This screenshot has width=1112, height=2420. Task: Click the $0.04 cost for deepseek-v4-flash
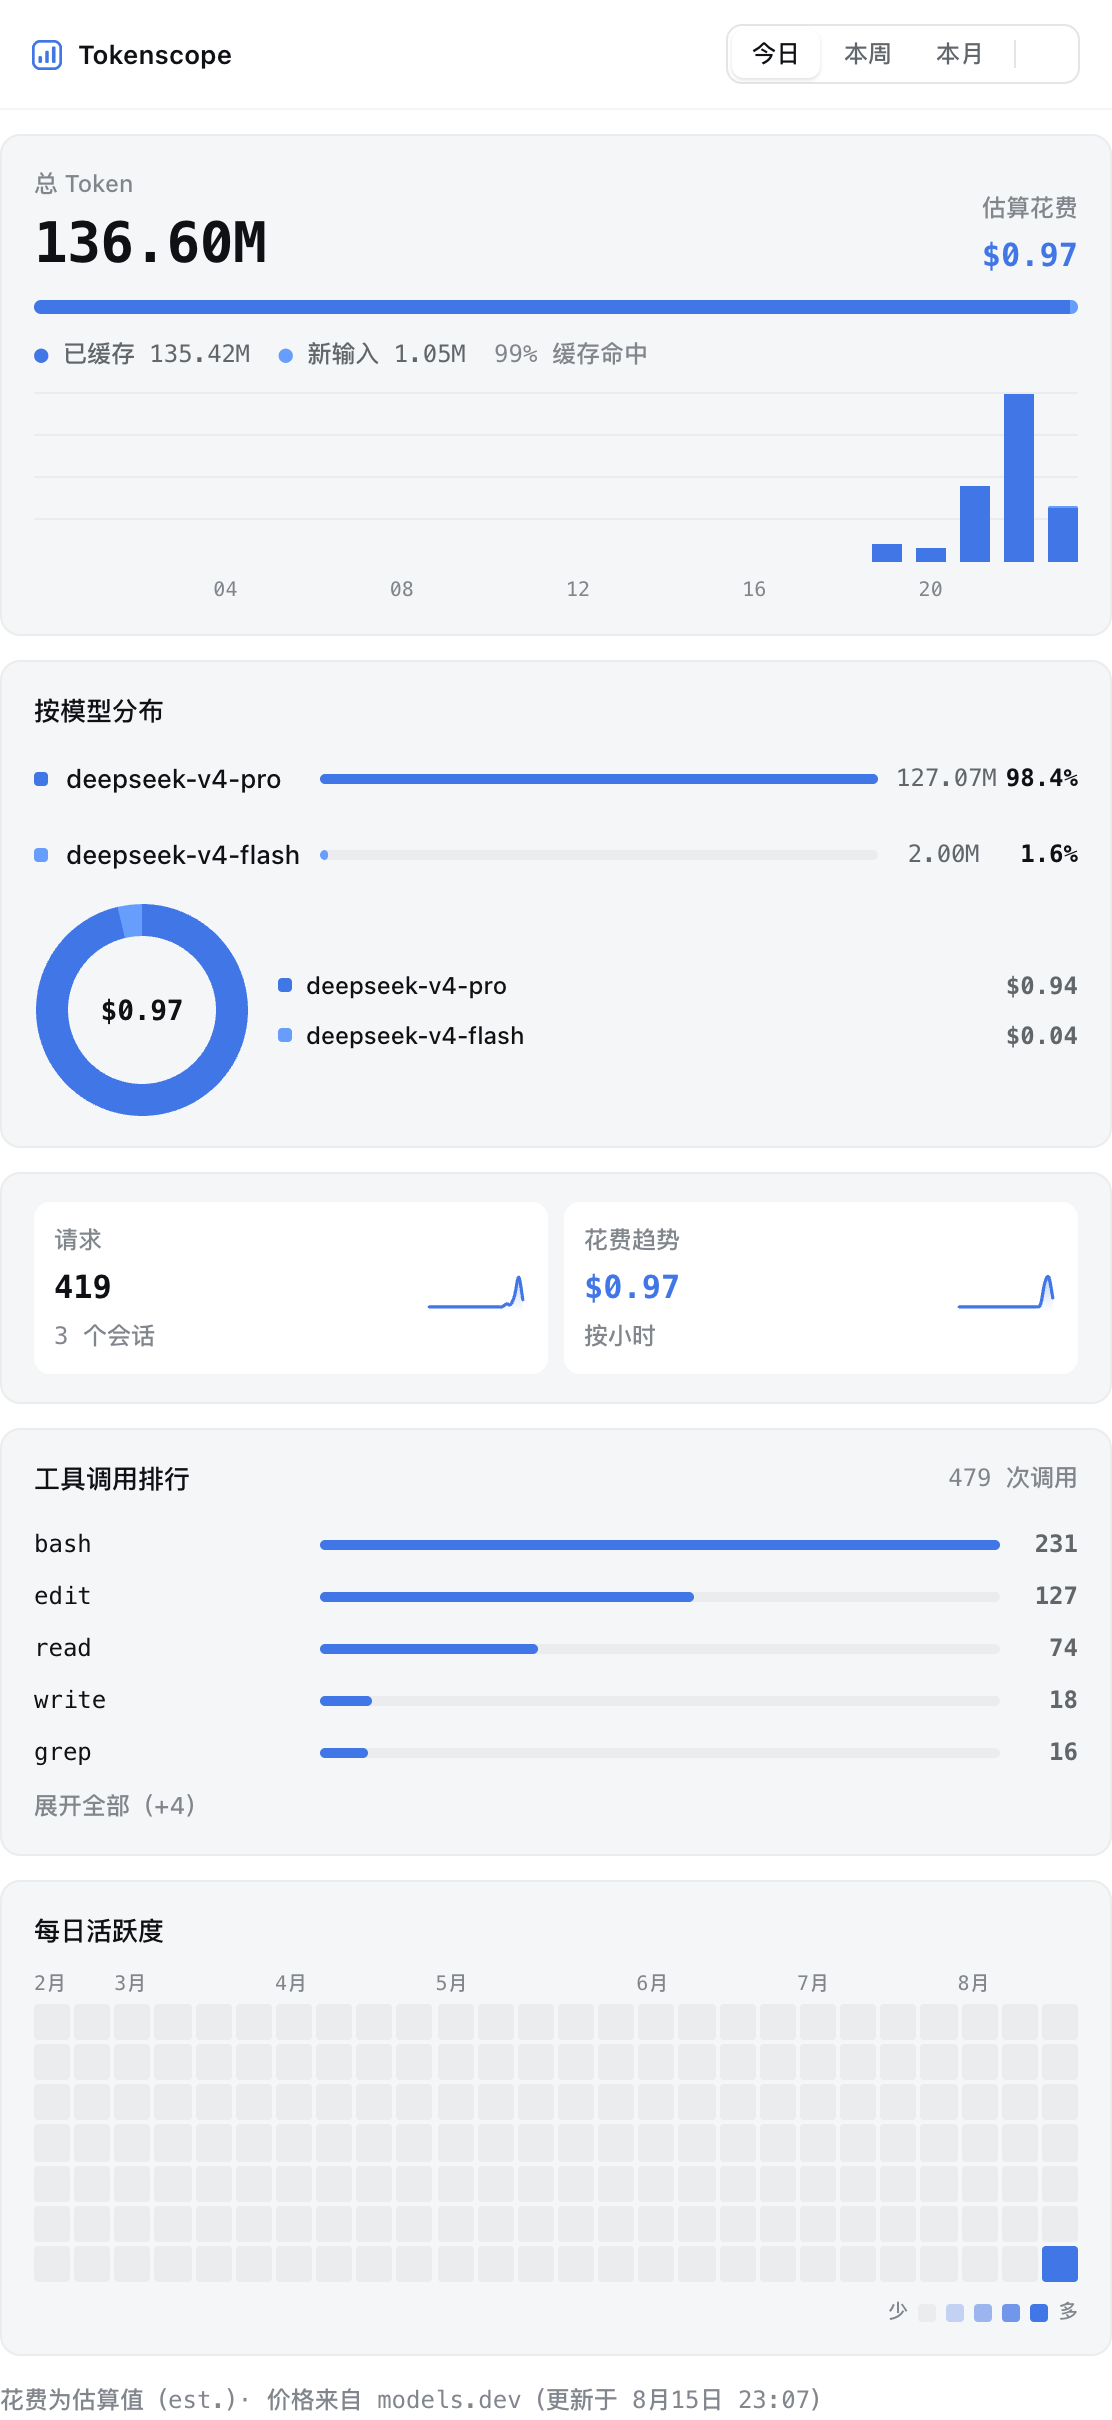[1041, 1036]
